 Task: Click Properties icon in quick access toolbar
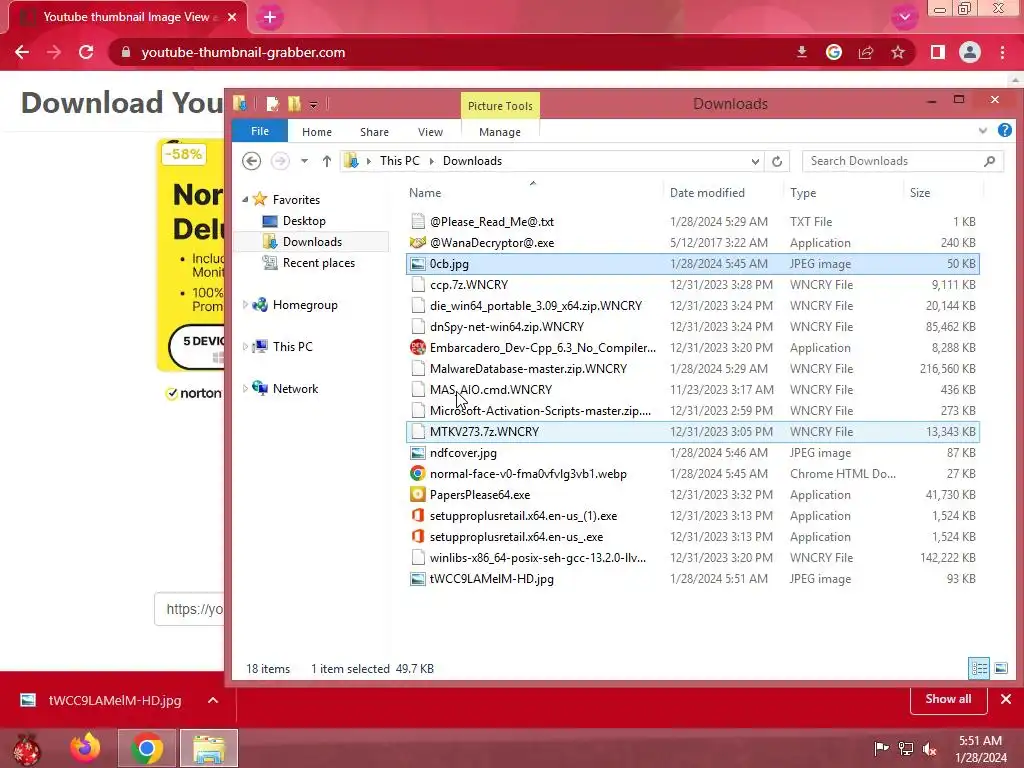pos(273,104)
